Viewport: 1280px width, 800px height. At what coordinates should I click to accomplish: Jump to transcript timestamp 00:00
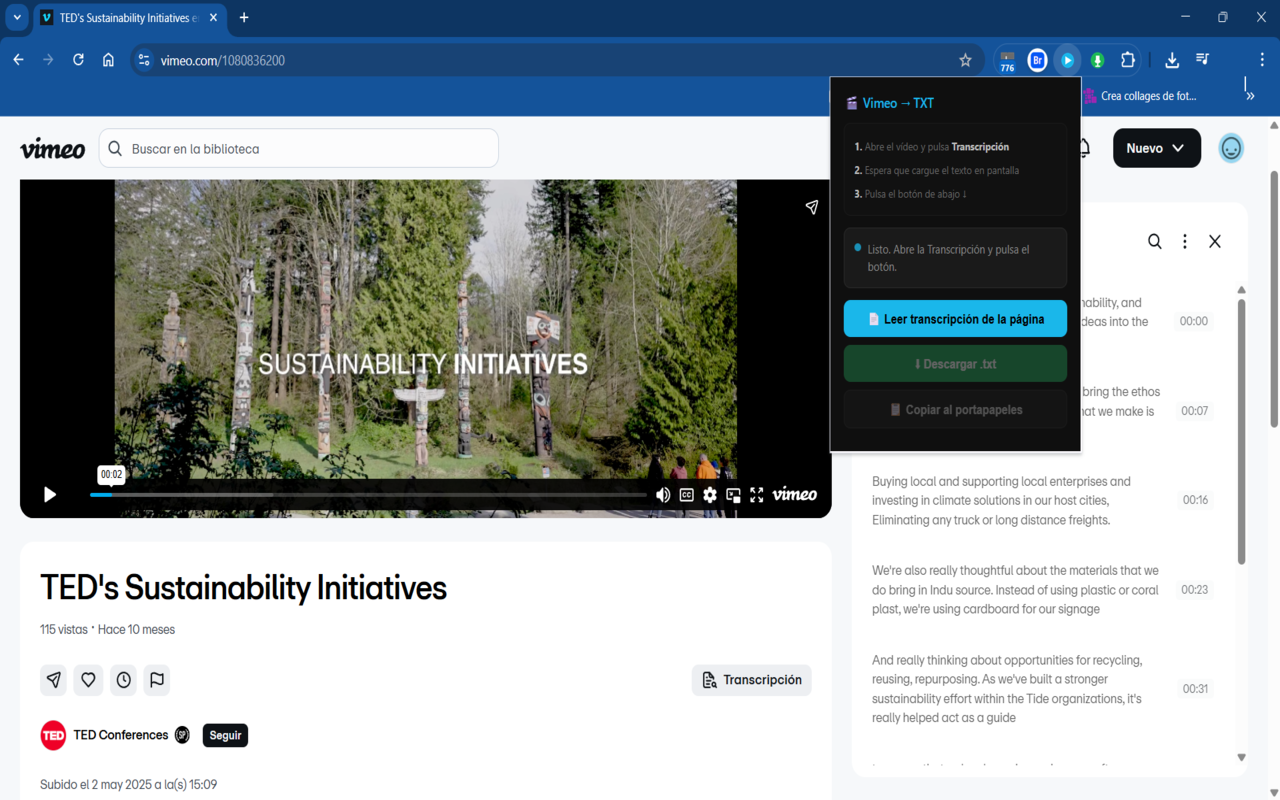(1193, 321)
